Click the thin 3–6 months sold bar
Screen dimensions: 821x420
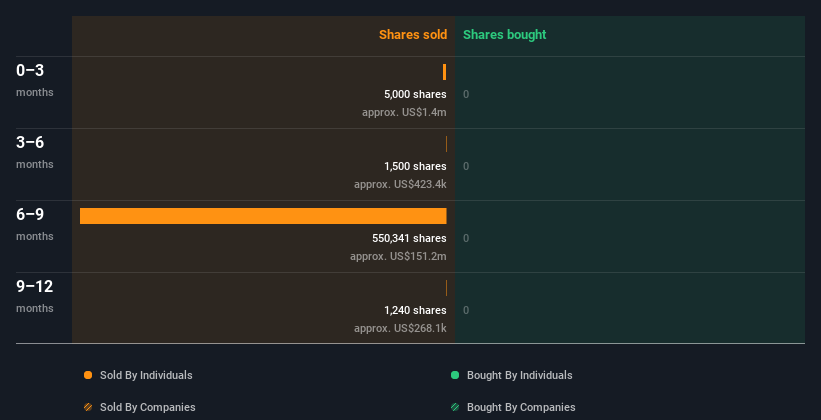(446, 144)
